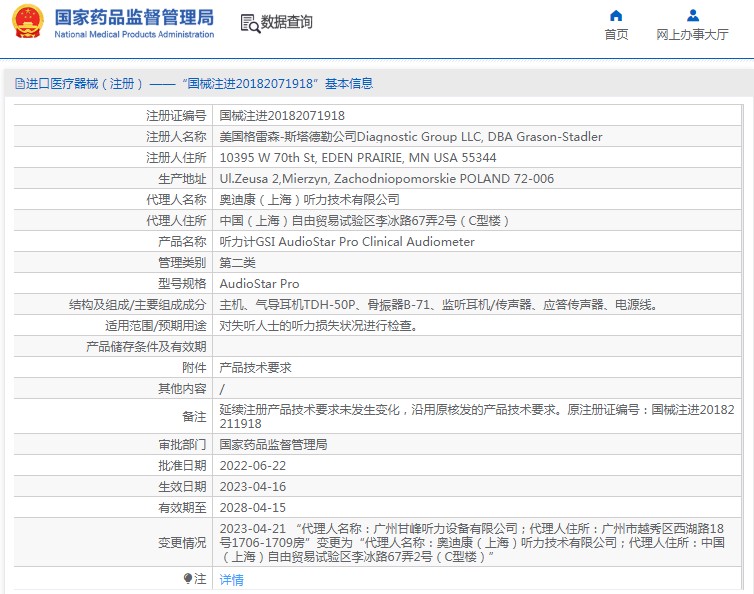Open the 数据查询 search icon
The image size is (754, 594).
tap(250, 23)
